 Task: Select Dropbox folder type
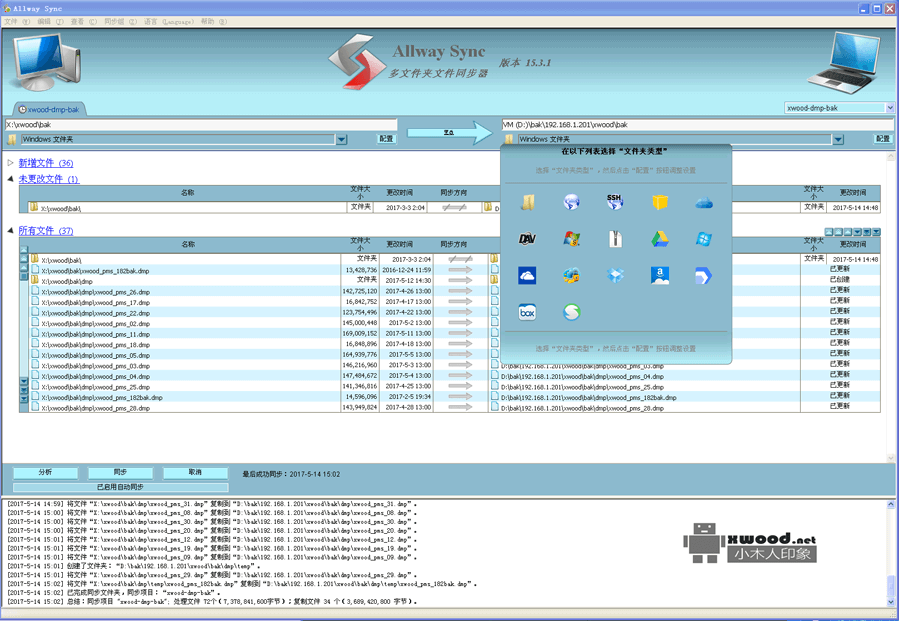[x=615, y=276]
